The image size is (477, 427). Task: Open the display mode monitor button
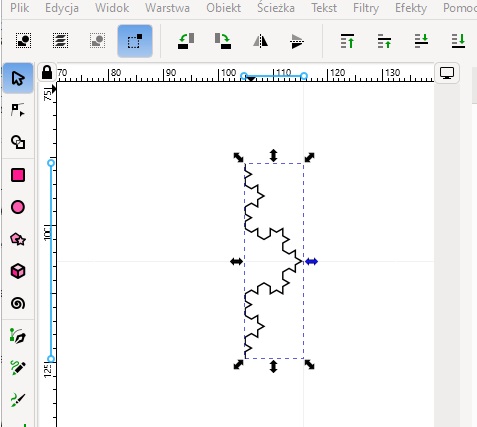tap(447, 73)
